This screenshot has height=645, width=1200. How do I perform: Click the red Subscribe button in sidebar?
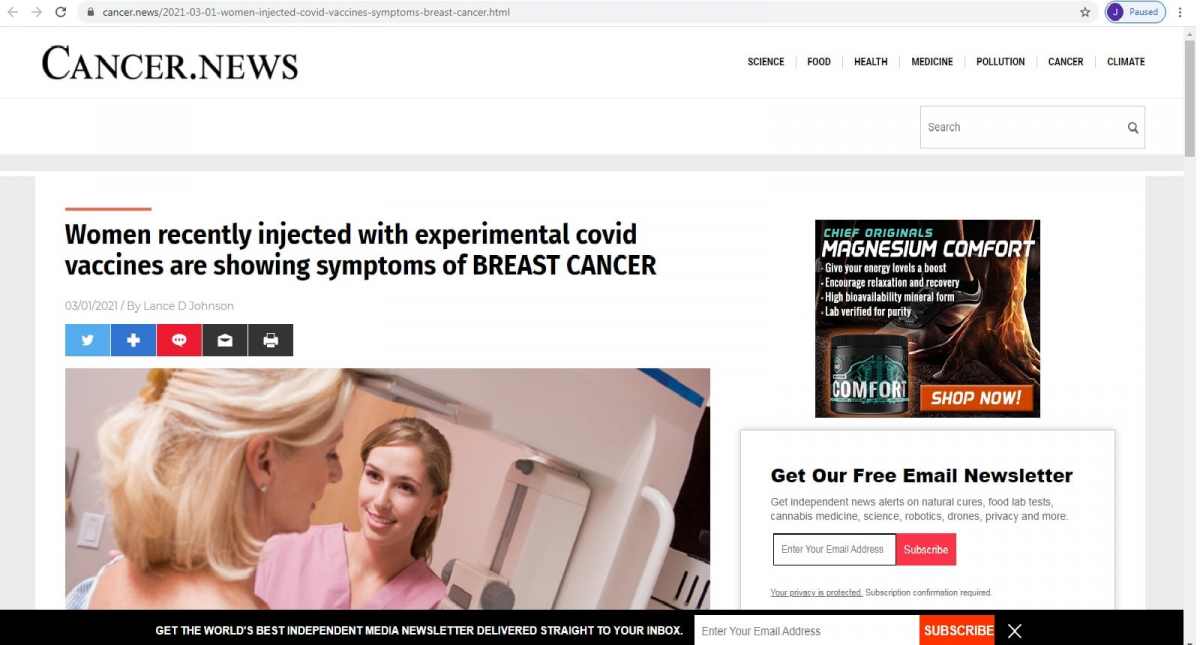(926, 549)
